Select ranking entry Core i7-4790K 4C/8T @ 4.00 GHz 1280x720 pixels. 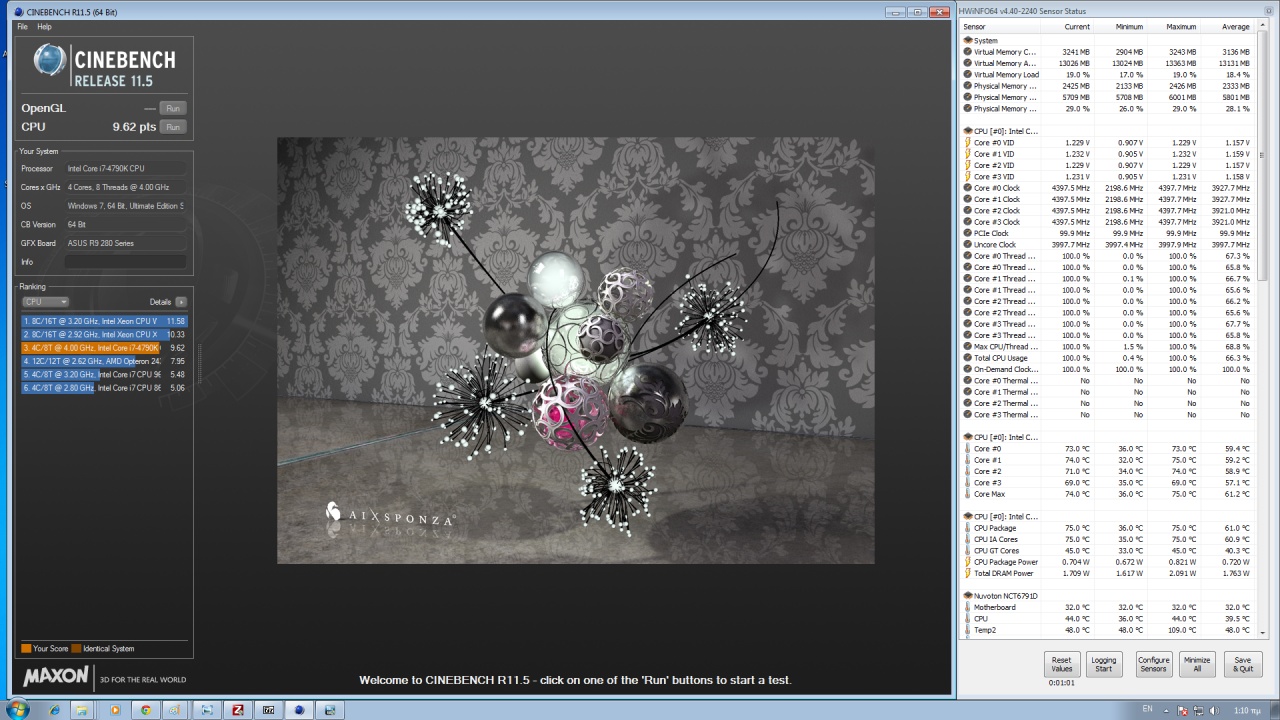pyautogui.click(x=104, y=348)
